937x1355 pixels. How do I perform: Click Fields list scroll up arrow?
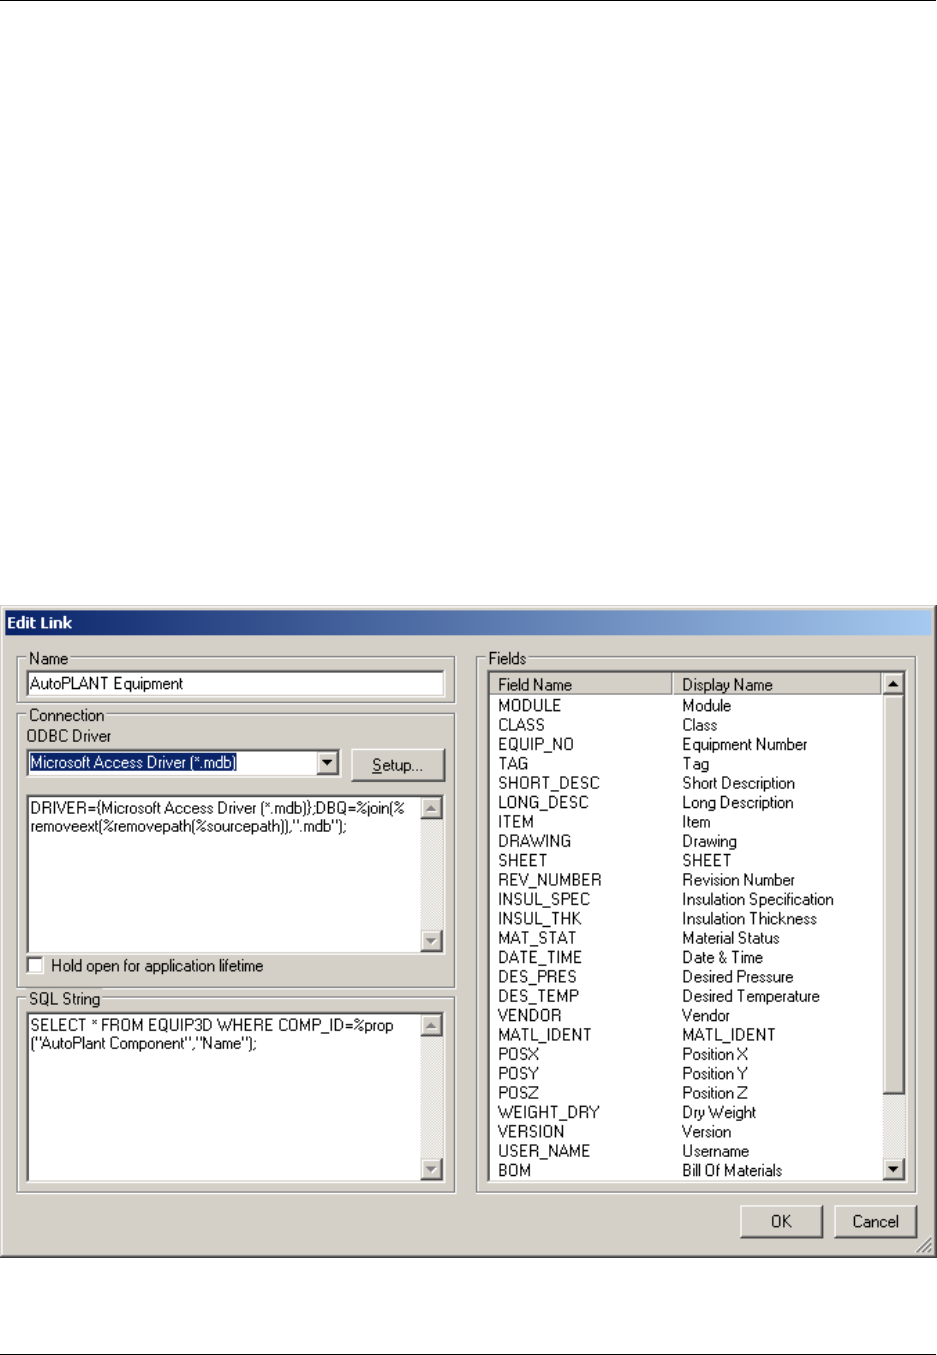coord(894,684)
